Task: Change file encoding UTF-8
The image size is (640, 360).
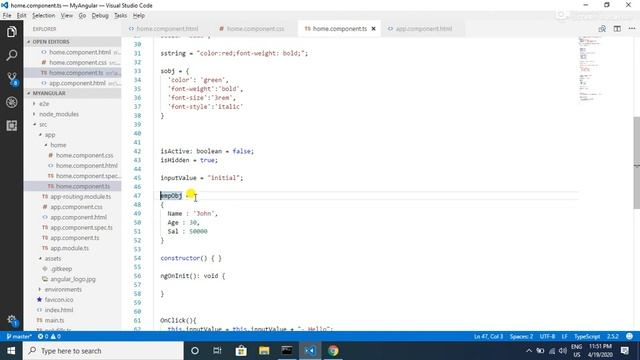Action: point(547,336)
